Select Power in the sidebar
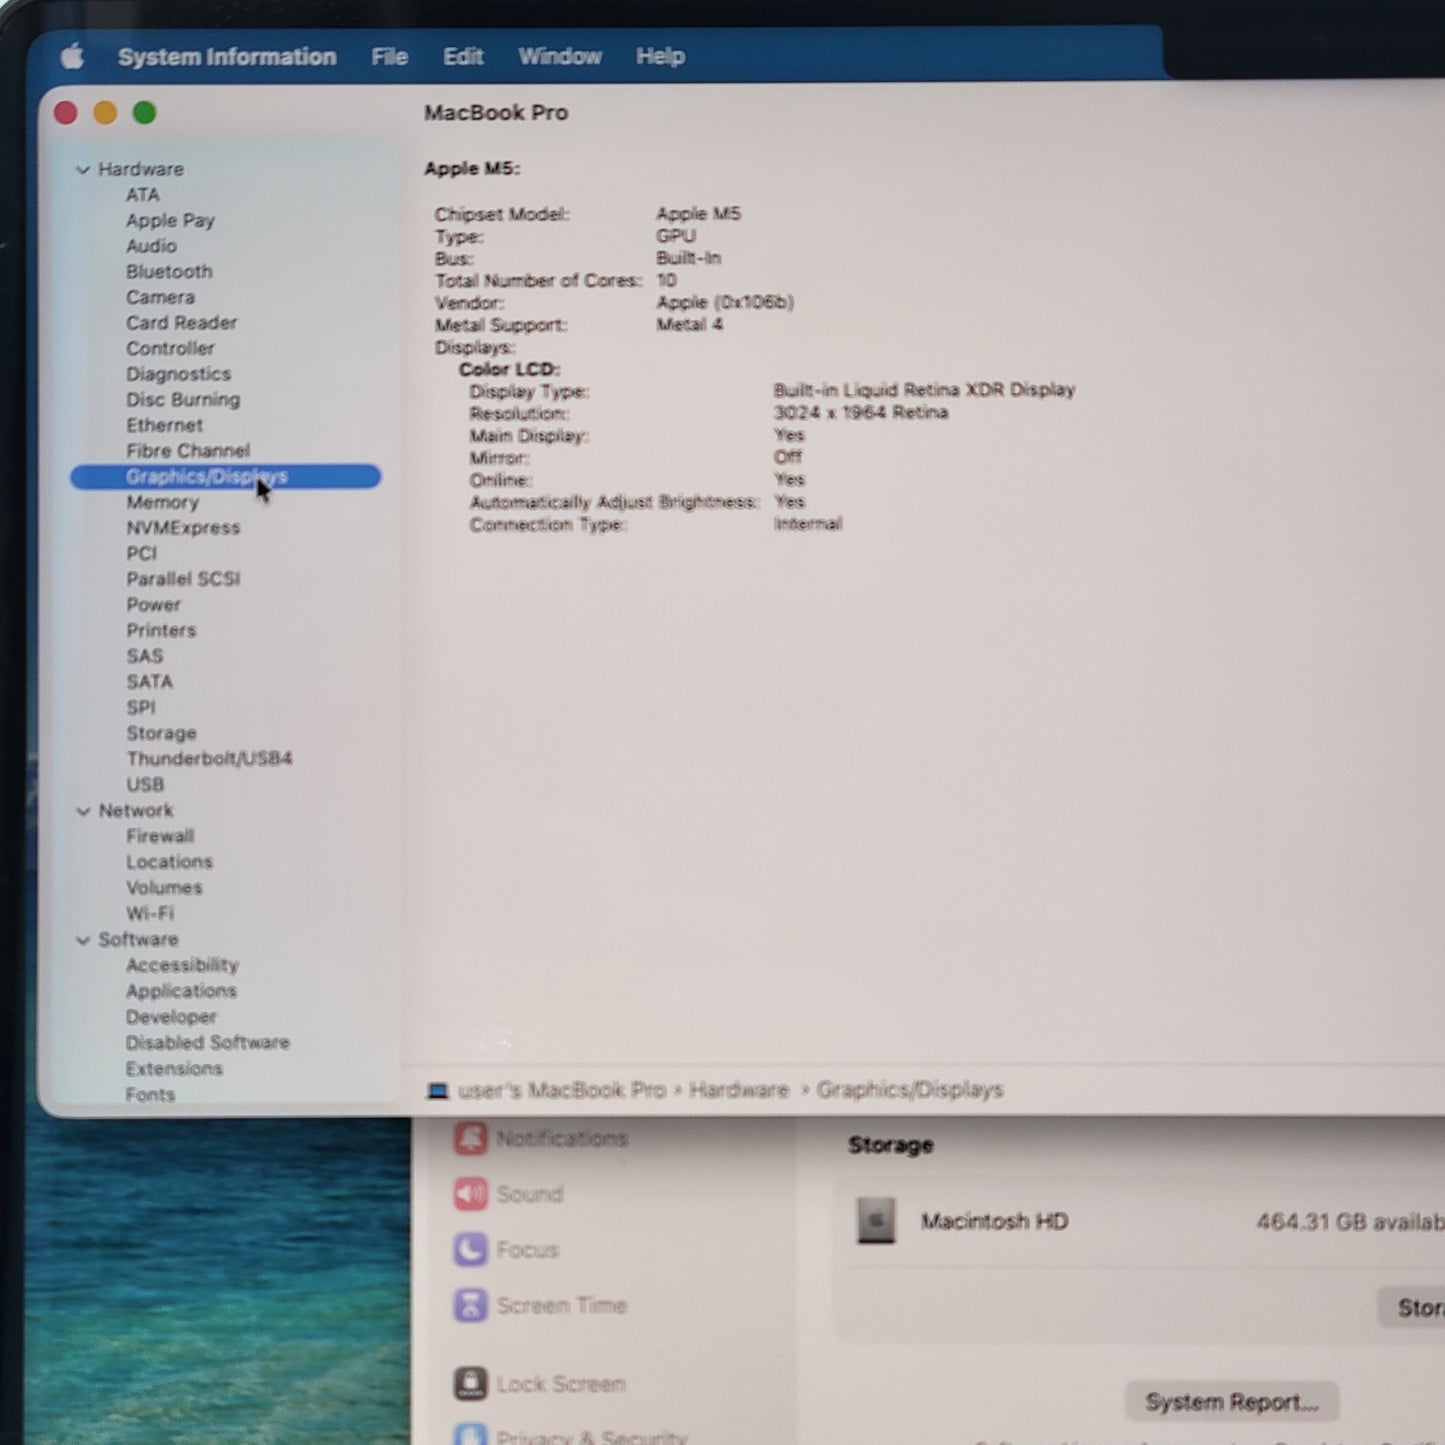Viewport: 1445px width, 1445px height. tap(153, 605)
